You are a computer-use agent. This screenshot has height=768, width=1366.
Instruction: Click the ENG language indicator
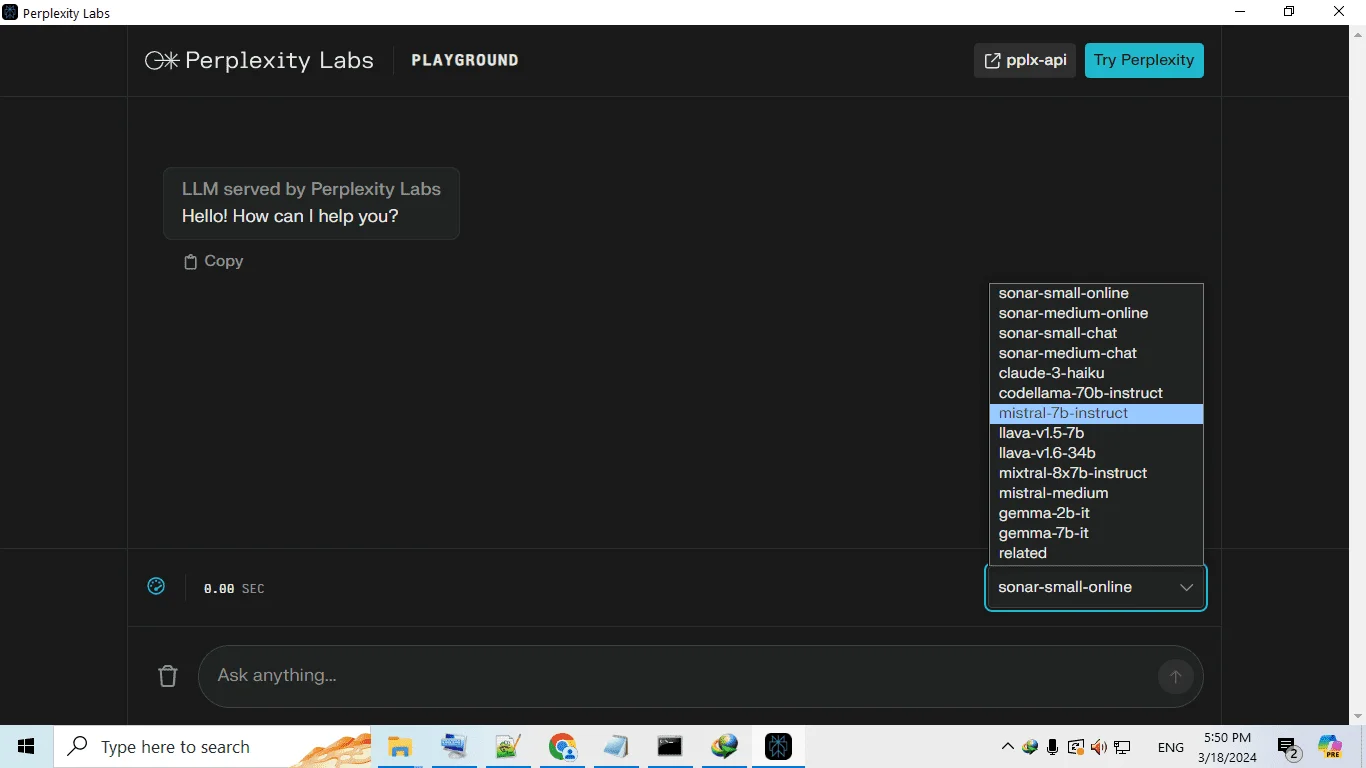pos(1171,747)
